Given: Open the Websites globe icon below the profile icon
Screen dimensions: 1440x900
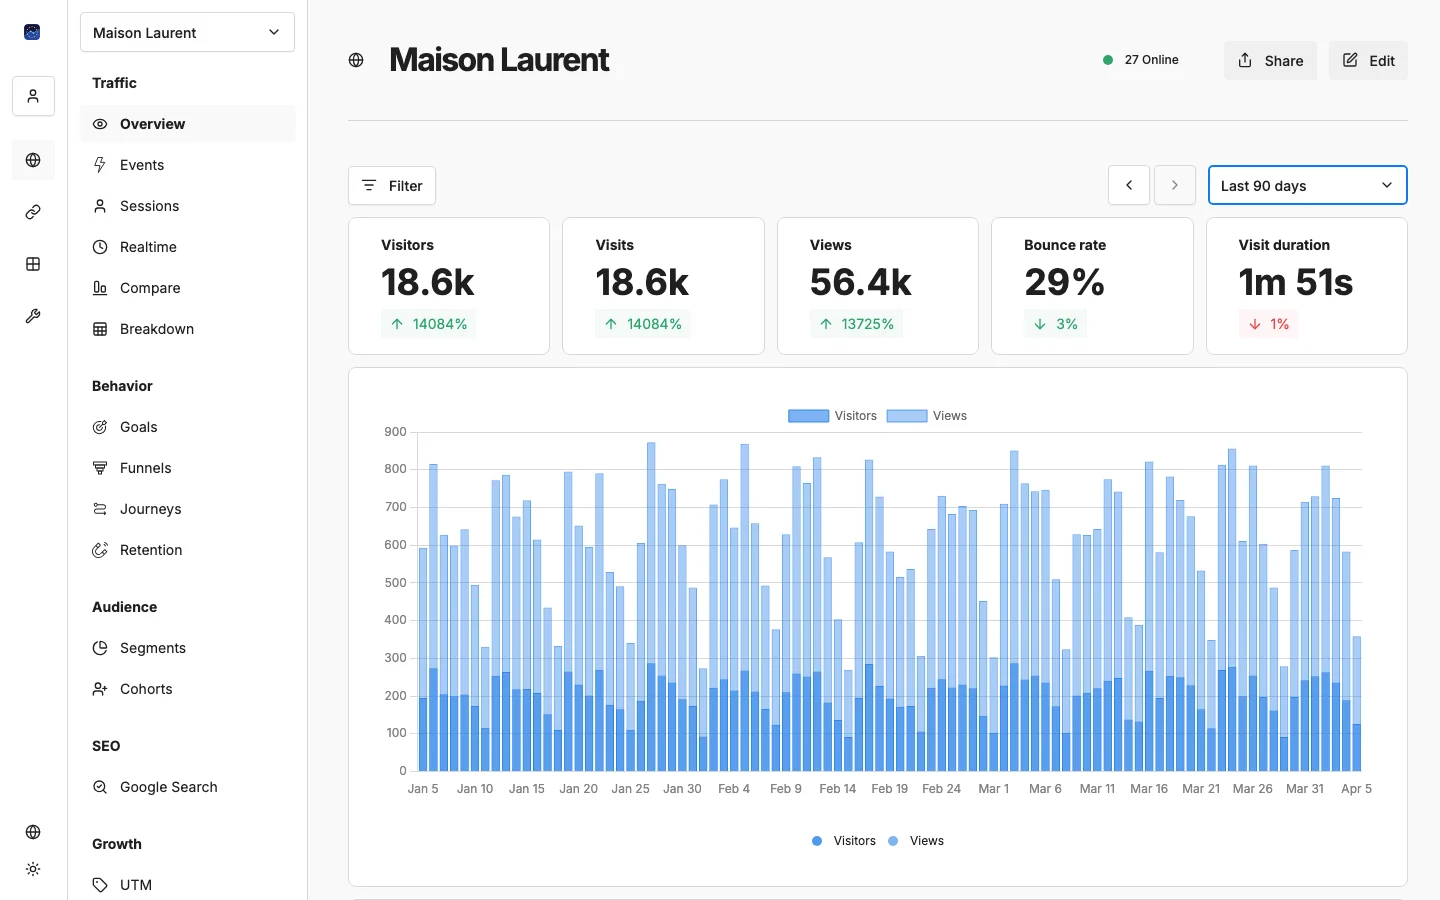Looking at the screenshot, I should [x=33, y=160].
